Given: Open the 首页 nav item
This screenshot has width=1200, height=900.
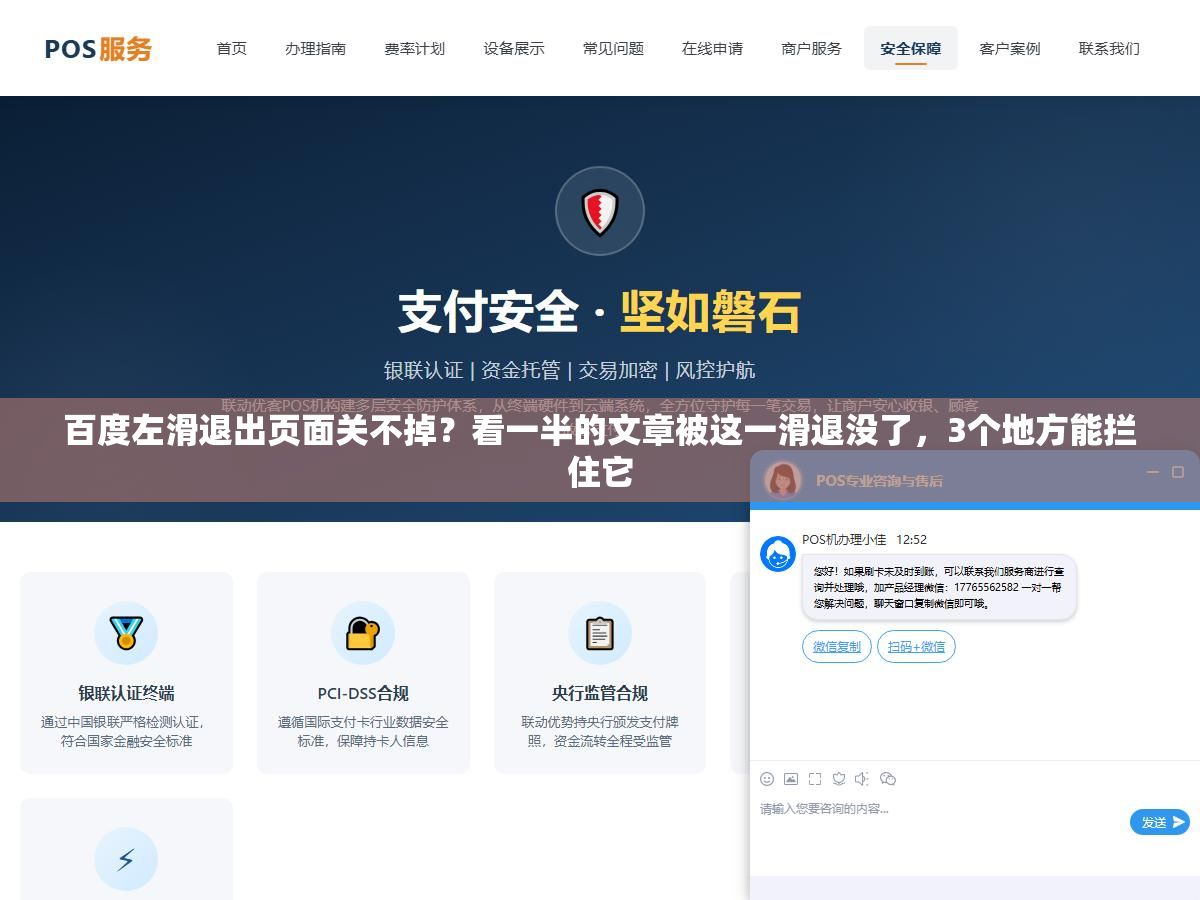Looking at the screenshot, I should [232, 48].
